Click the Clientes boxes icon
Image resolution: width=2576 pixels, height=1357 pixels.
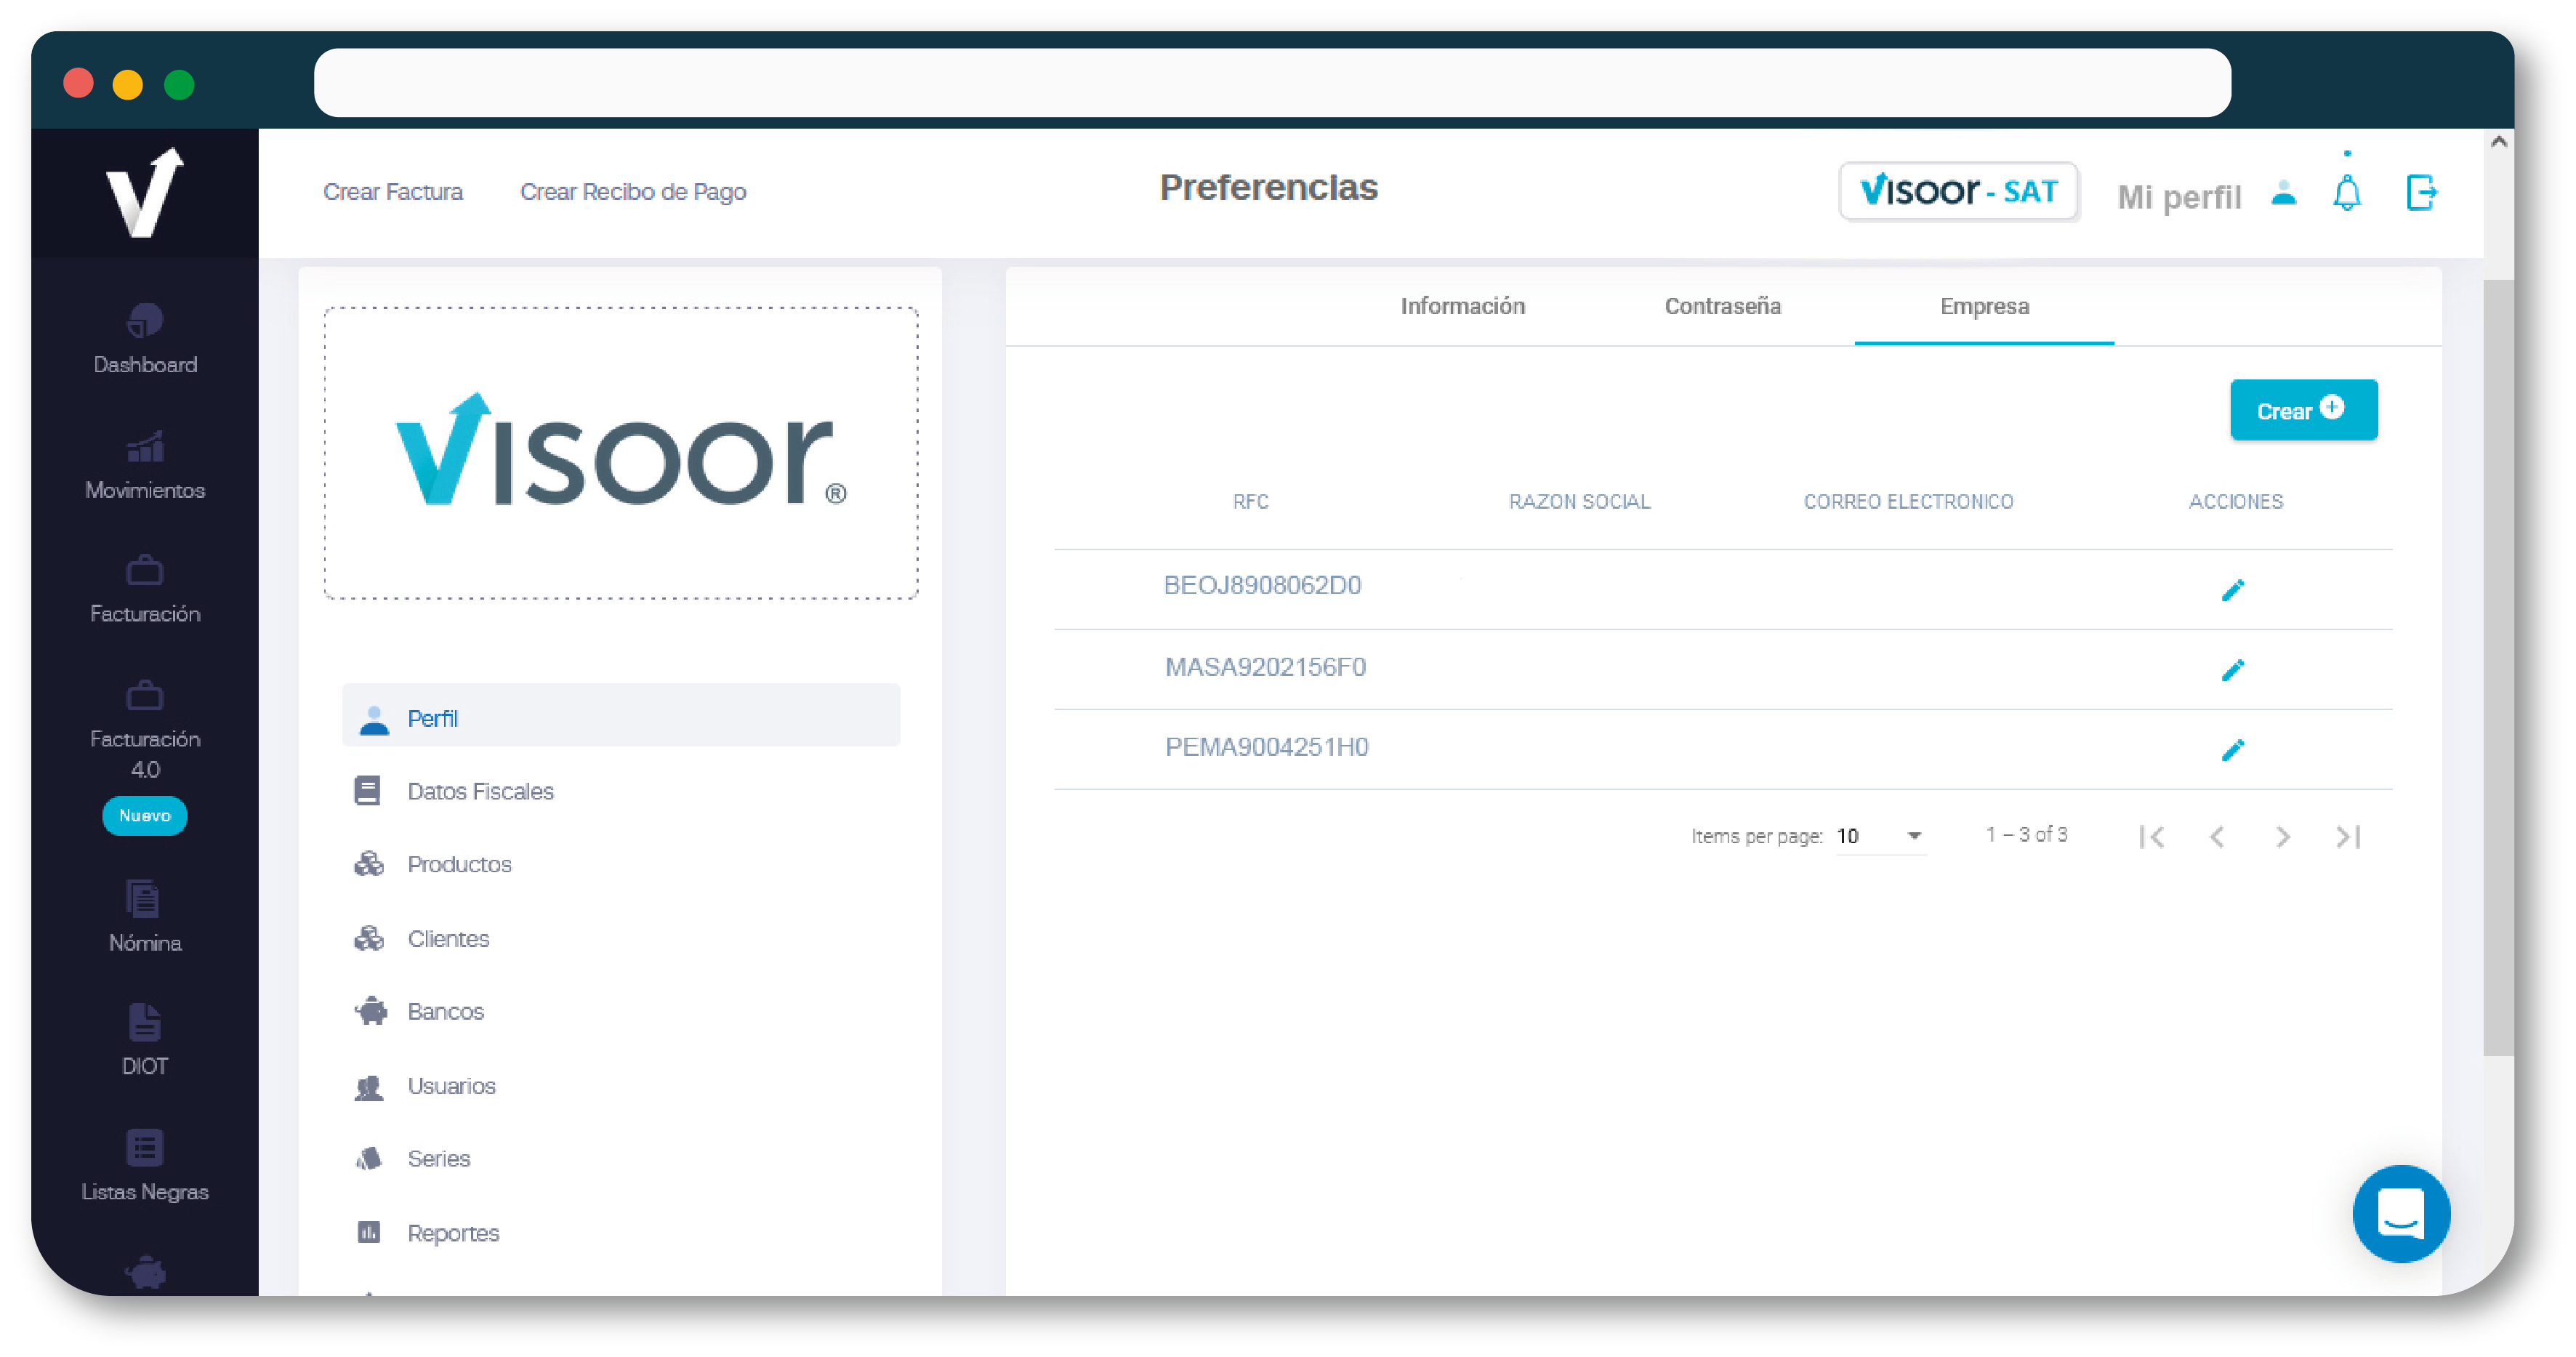[369, 938]
